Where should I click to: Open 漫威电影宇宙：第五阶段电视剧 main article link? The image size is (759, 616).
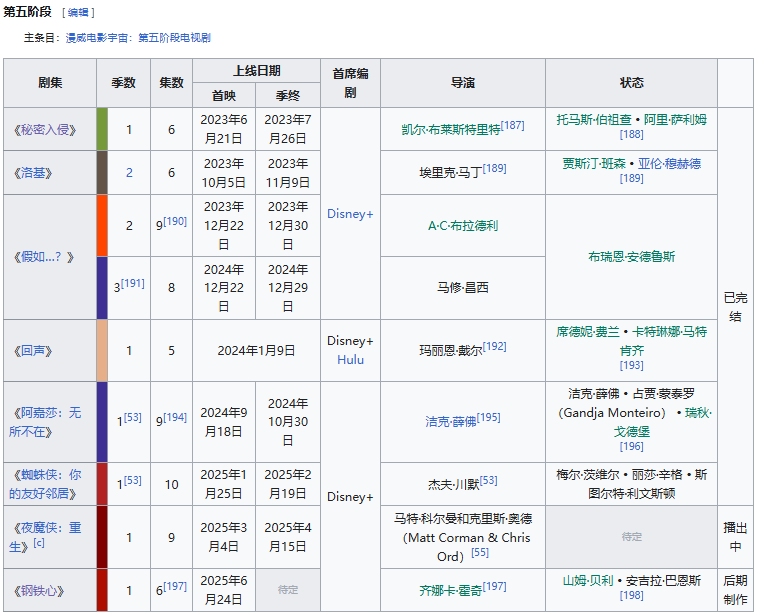[x=138, y=38]
